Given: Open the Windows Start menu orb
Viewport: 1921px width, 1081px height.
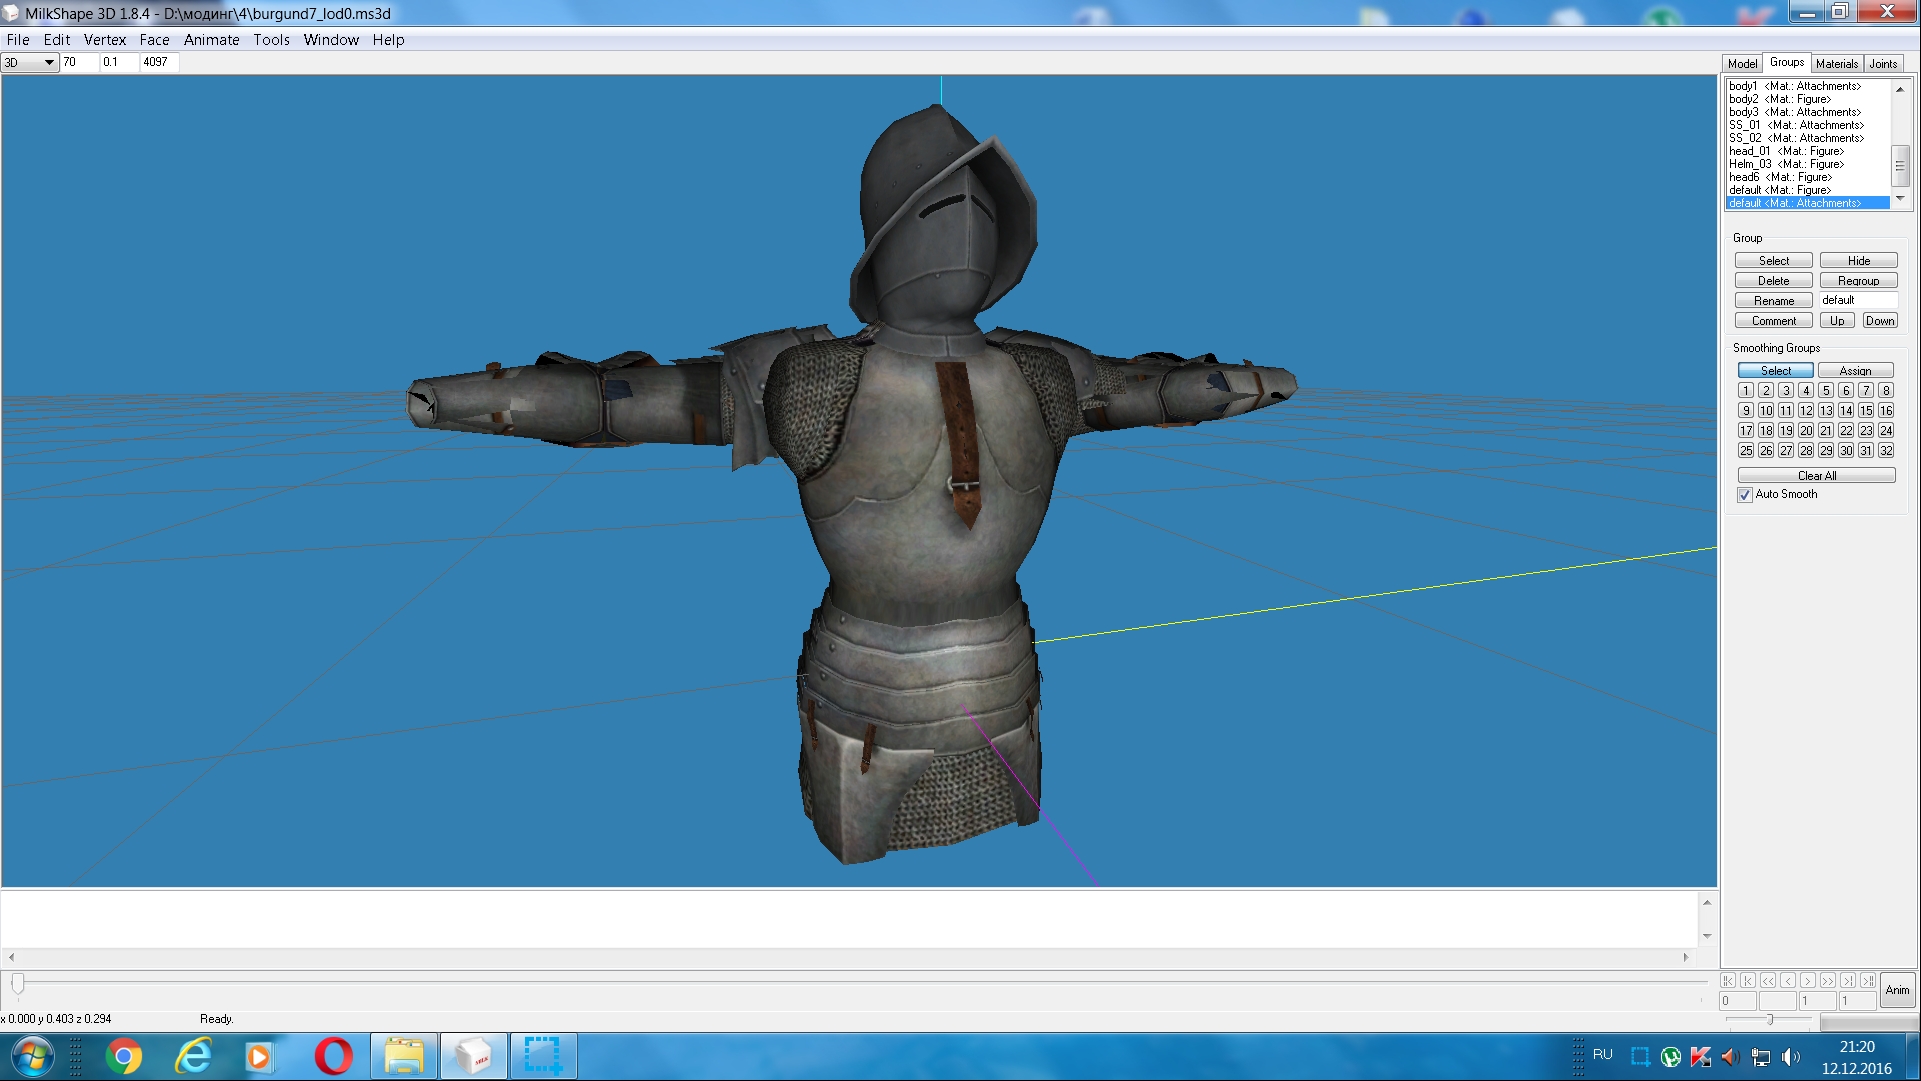Looking at the screenshot, I should (x=32, y=1056).
